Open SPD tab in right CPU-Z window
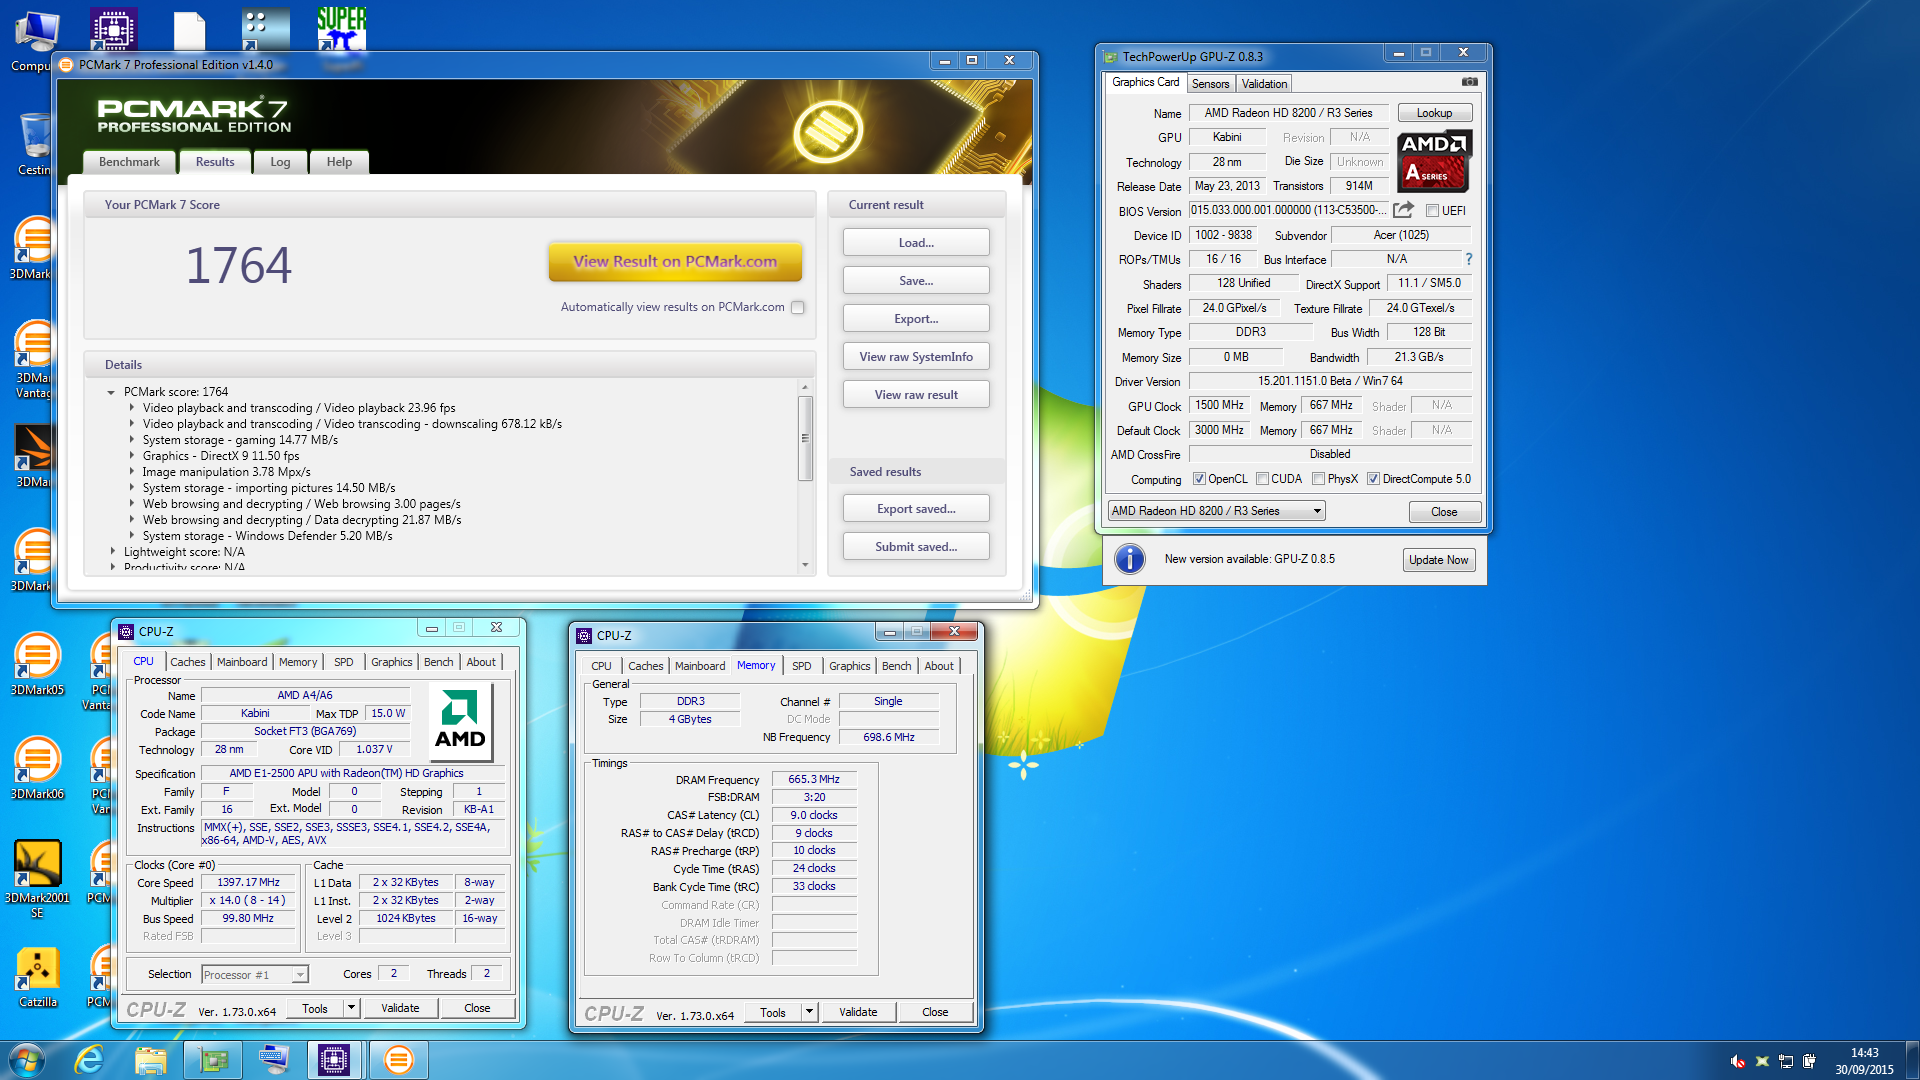 click(x=801, y=666)
